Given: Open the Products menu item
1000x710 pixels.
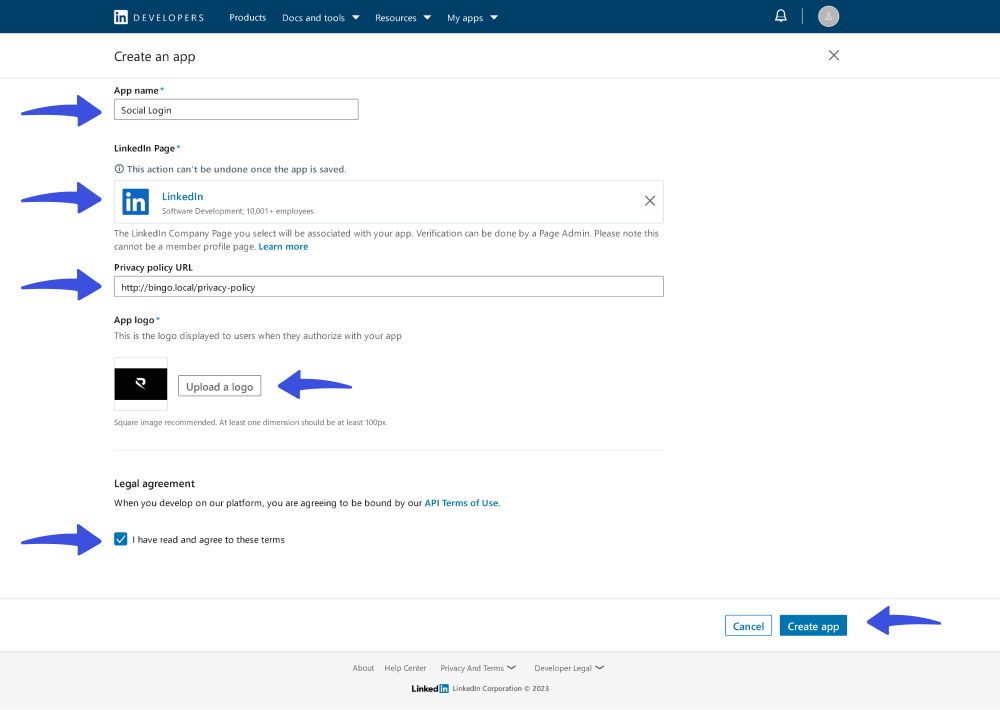Looking at the screenshot, I should [247, 17].
